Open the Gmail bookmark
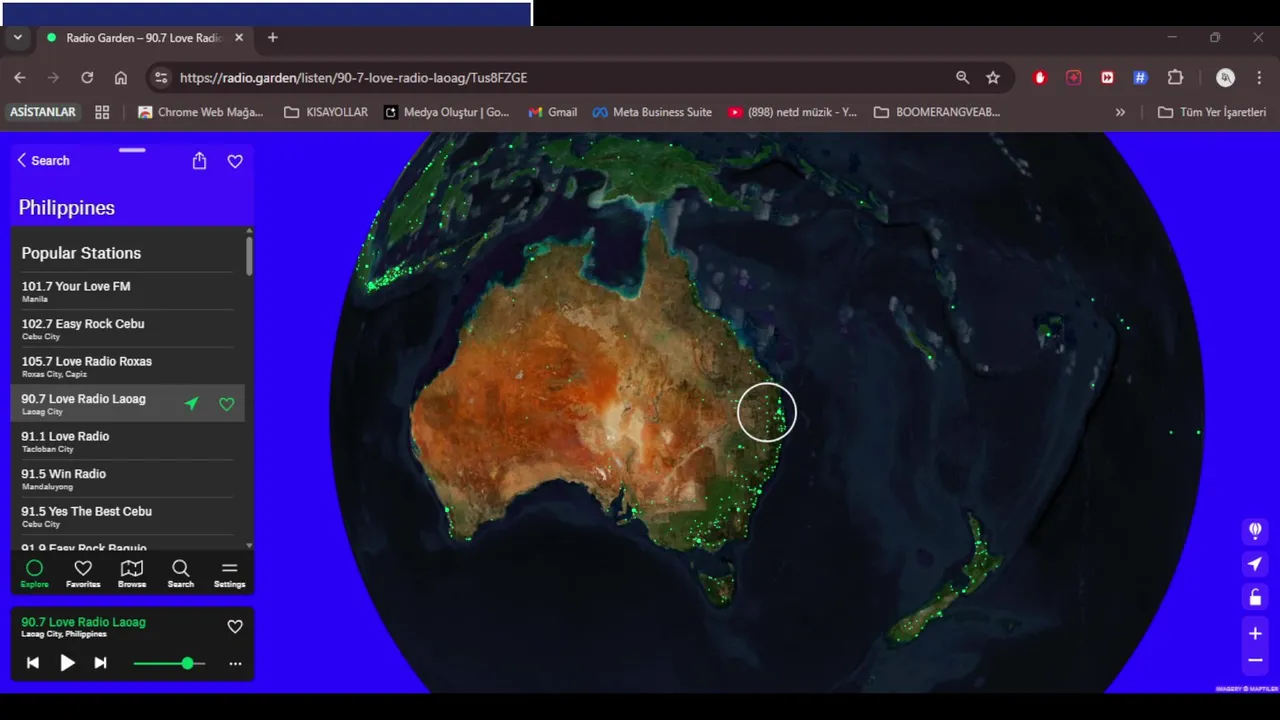The height and width of the screenshot is (720, 1280). pyautogui.click(x=553, y=112)
